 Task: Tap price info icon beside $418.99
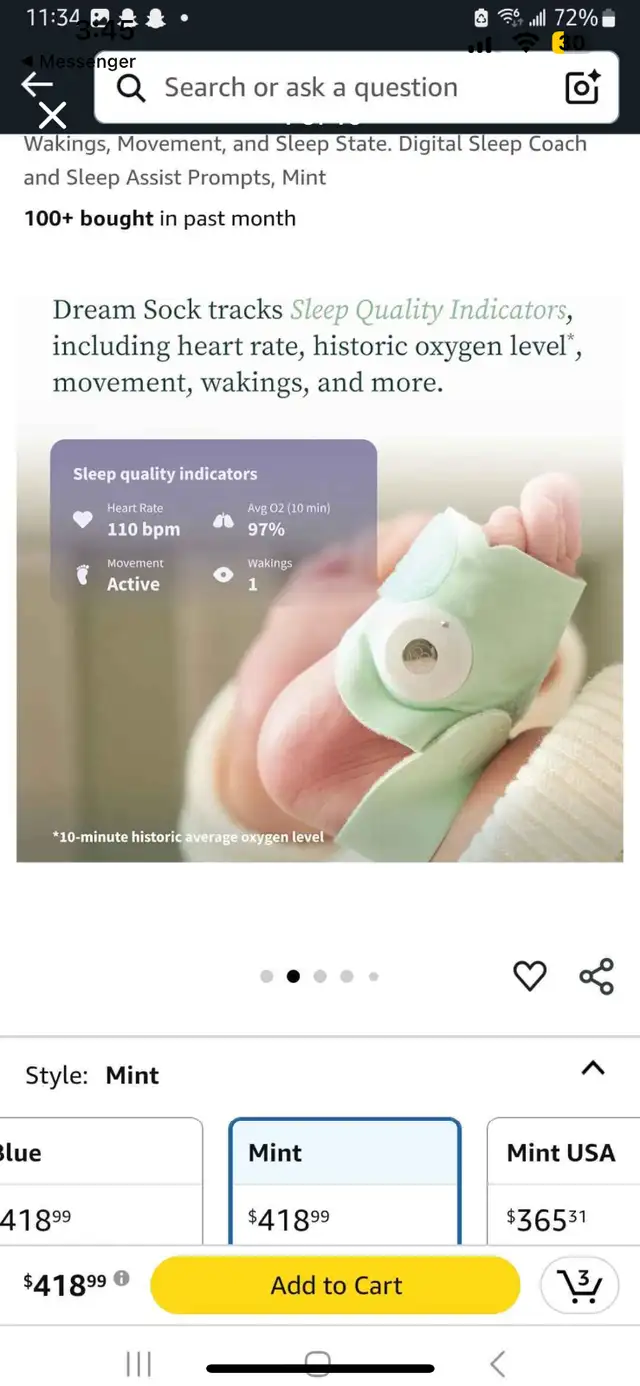(x=121, y=1278)
